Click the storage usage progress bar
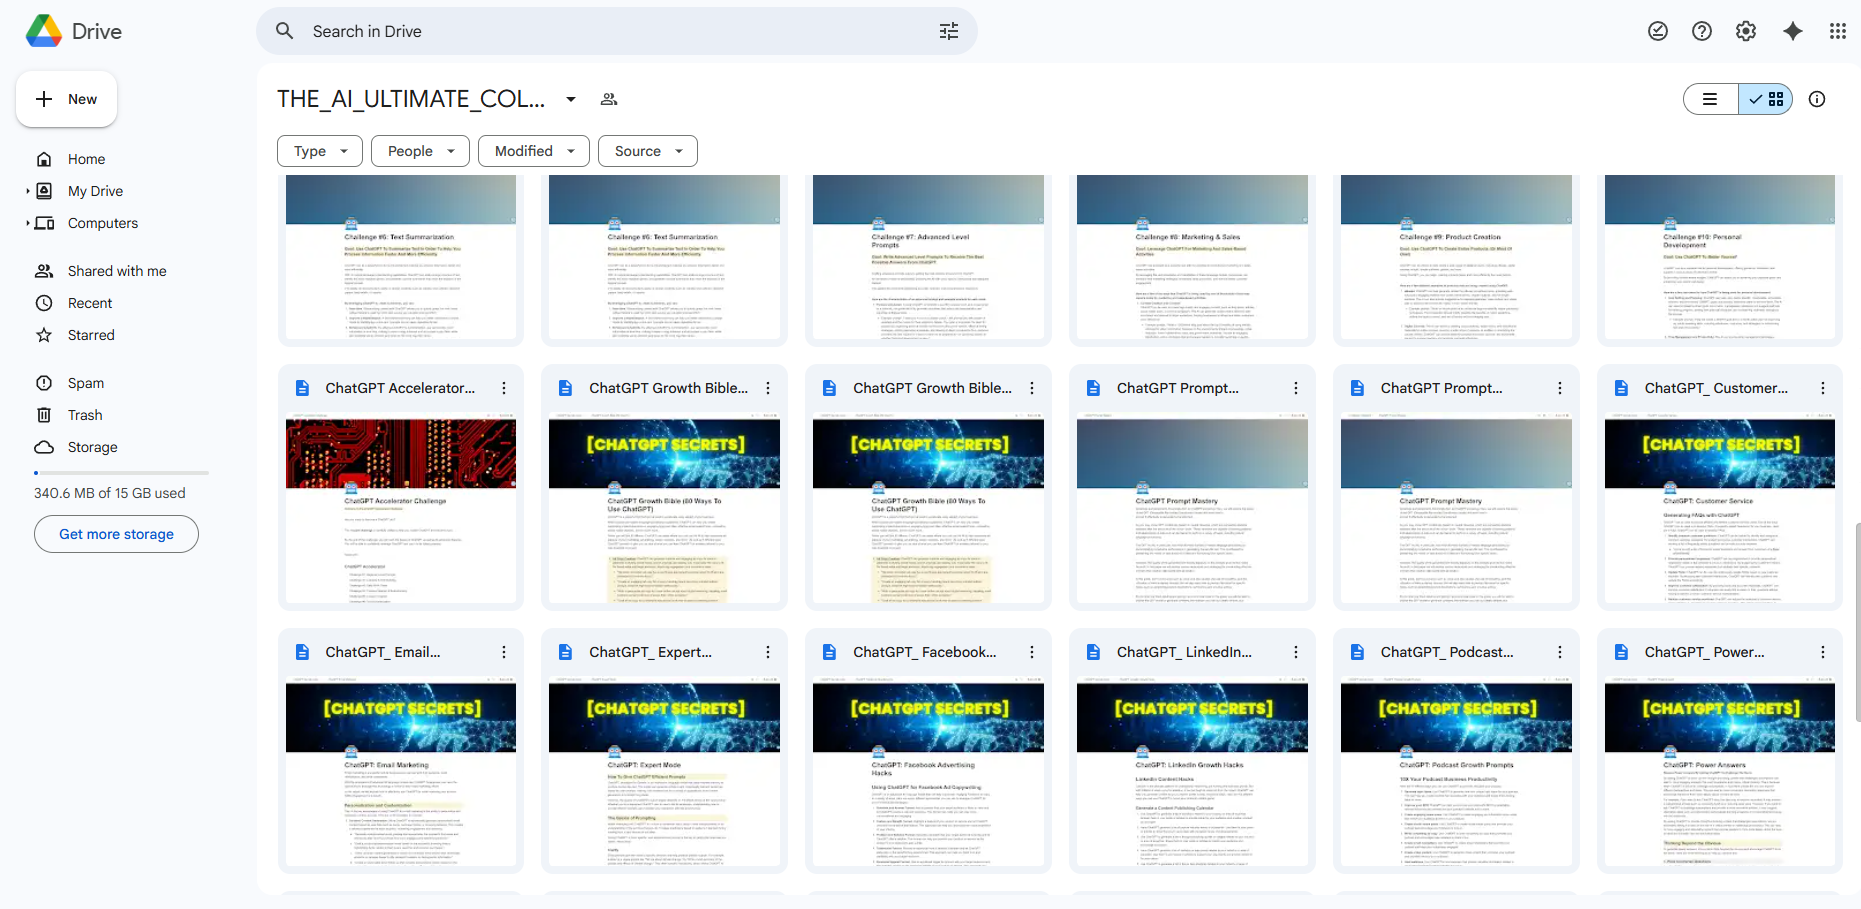This screenshot has width=1861, height=909. [x=121, y=473]
